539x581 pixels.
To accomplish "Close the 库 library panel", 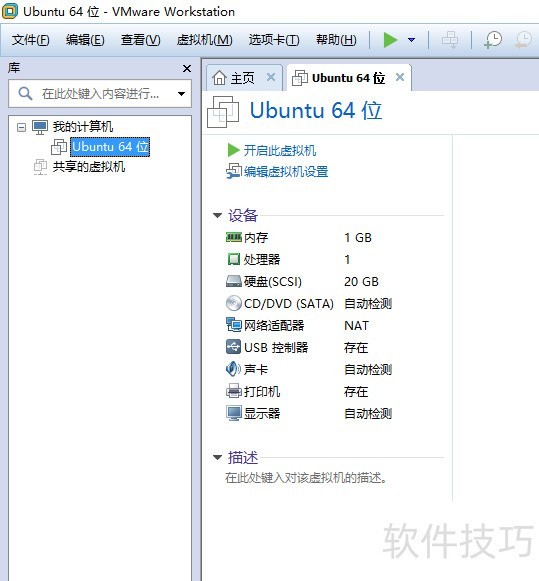I will (x=187, y=69).
